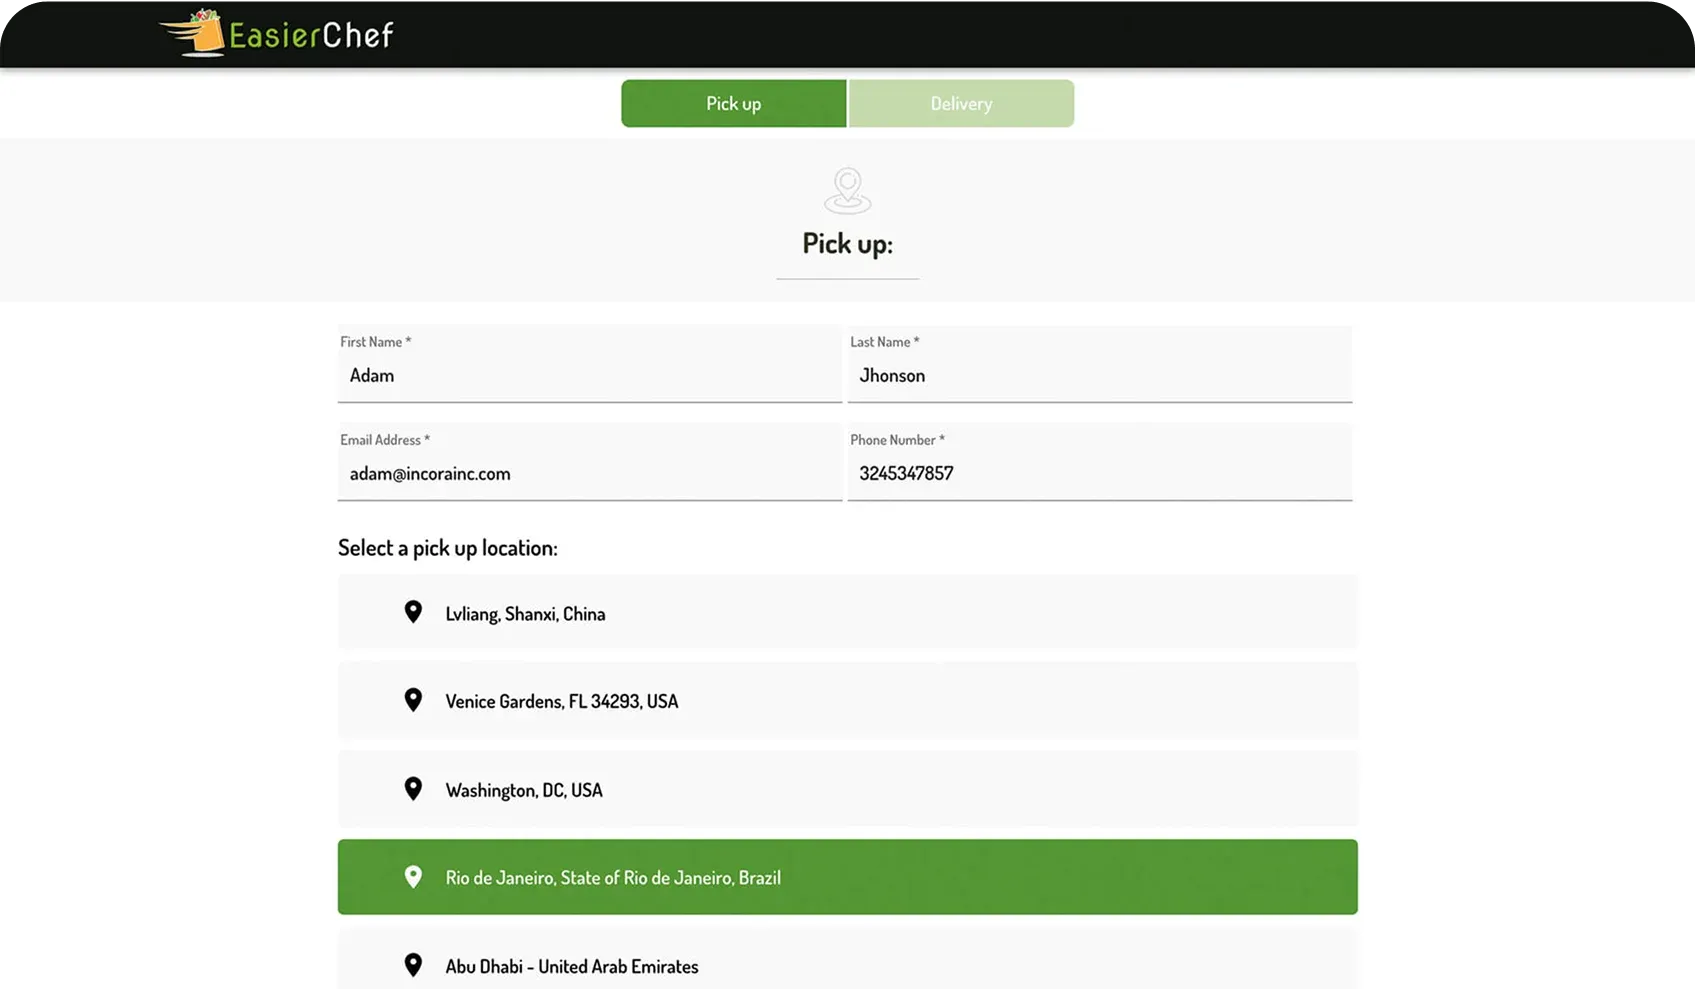Screen dimensions: 1695x989
Task: Click the Email Address input field
Action: tap(589, 474)
